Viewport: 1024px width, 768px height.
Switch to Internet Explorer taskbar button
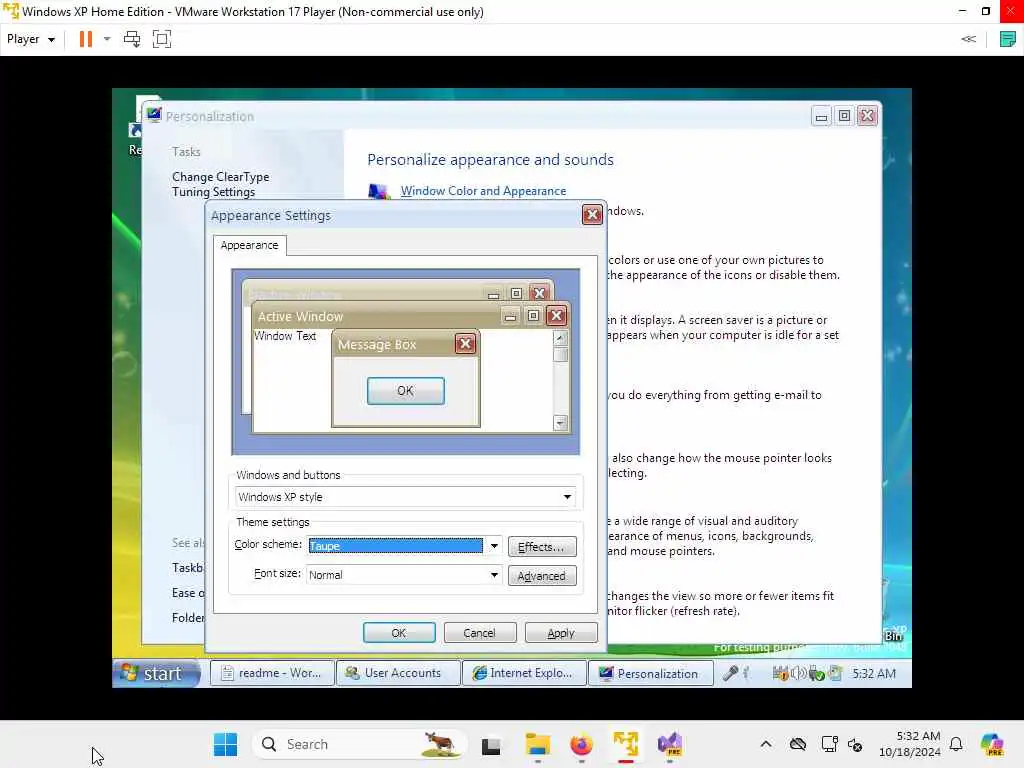click(524, 673)
